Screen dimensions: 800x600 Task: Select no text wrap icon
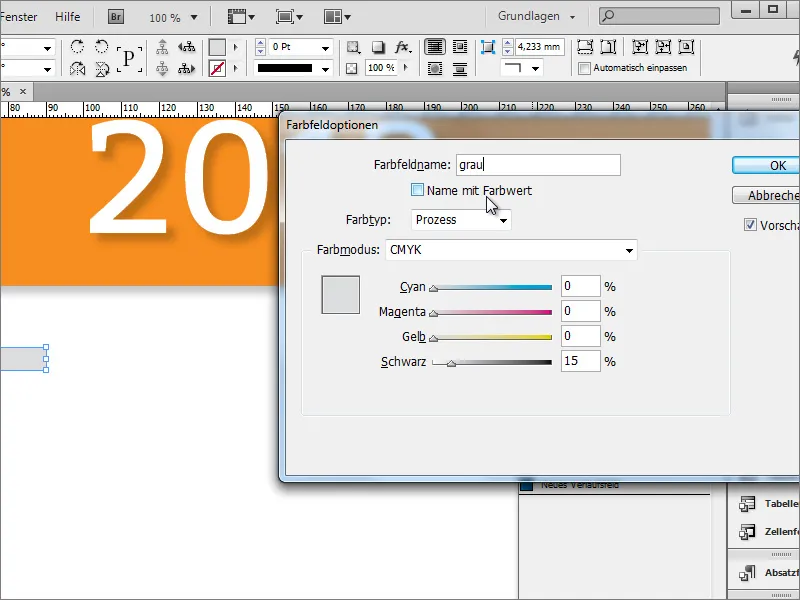[435, 47]
